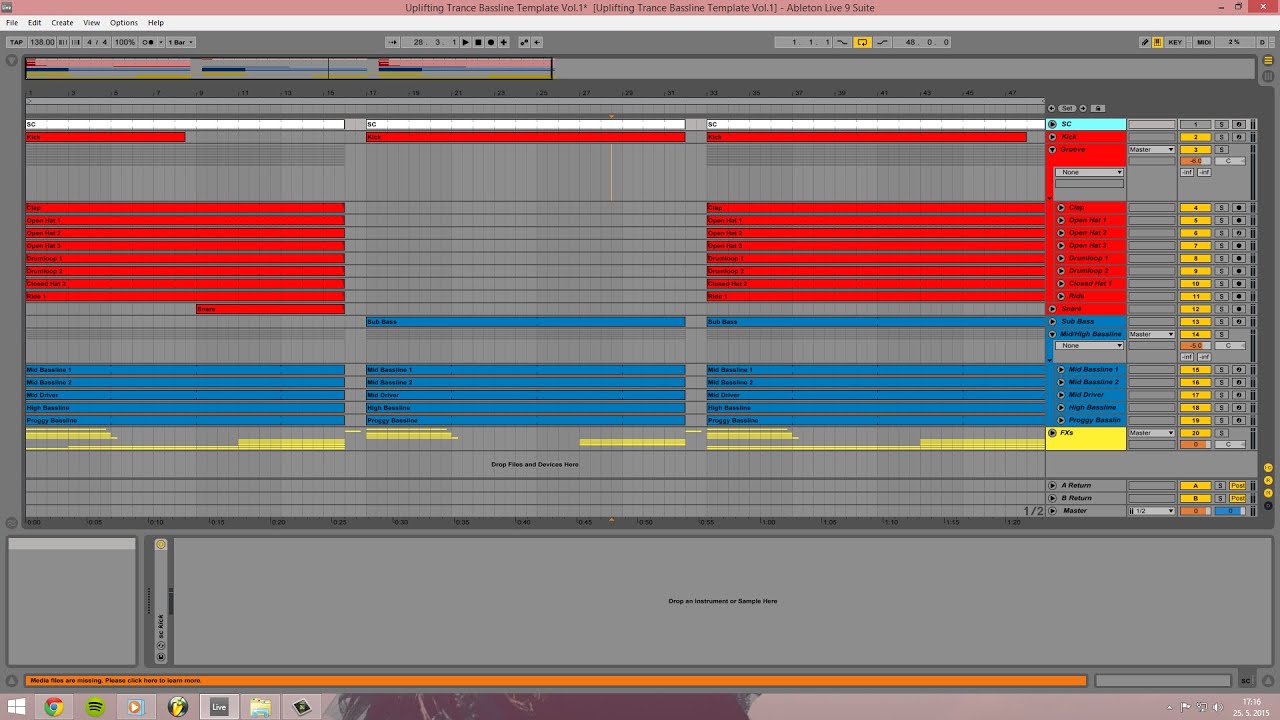Toggle the yellow Loop switch
This screenshot has height=720, width=1280.
(x=862, y=42)
